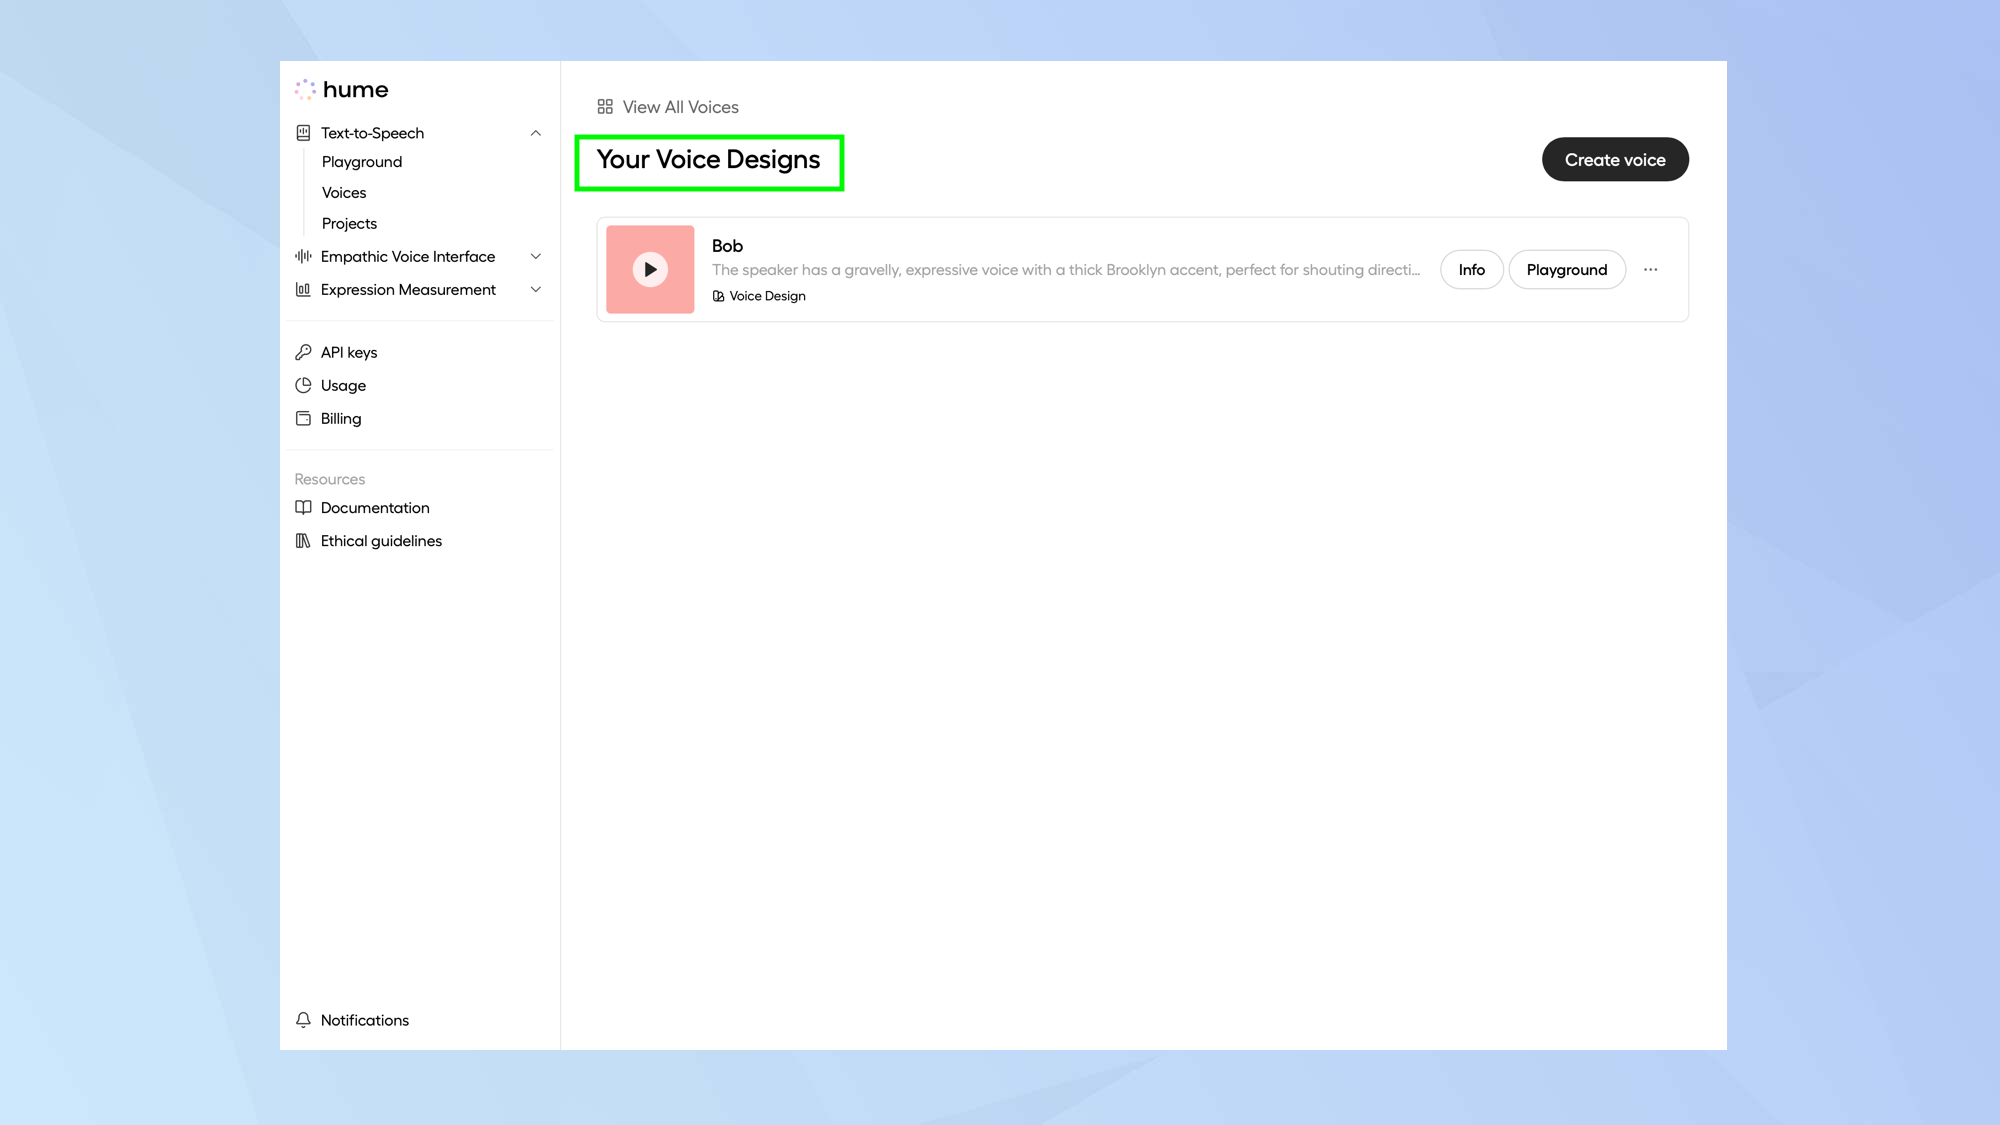This screenshot has width=2000, height=1125.
Task: Click the View All Voices grid icon
Action: coord(605,107)
